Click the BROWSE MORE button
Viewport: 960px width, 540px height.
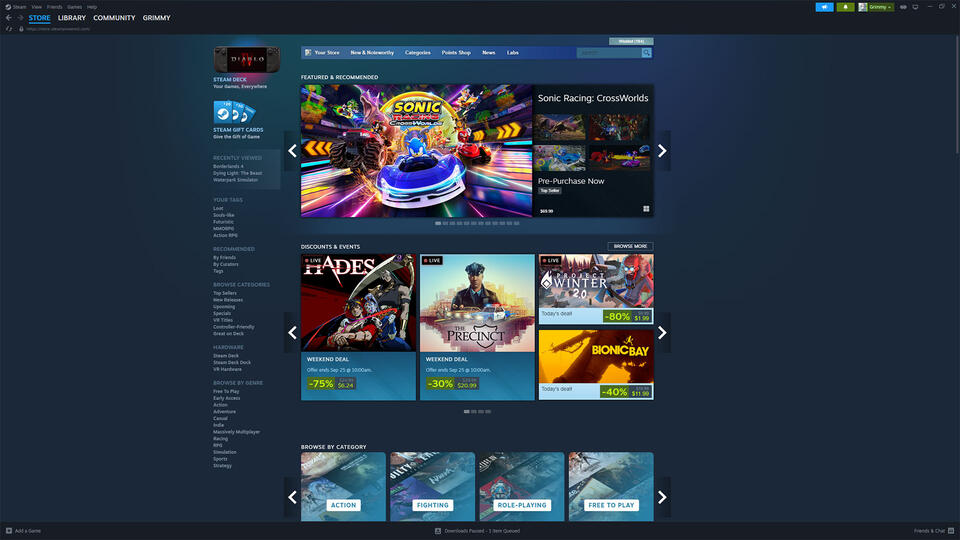pyautogui.click(x=630, y=246)
